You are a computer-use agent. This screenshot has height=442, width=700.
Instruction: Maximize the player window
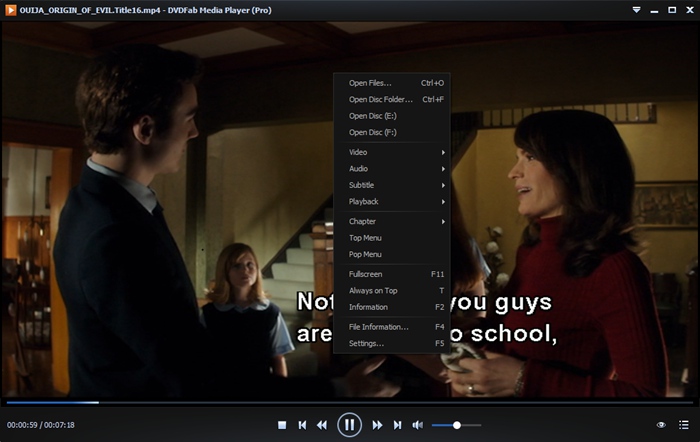(x=672, y=10)
